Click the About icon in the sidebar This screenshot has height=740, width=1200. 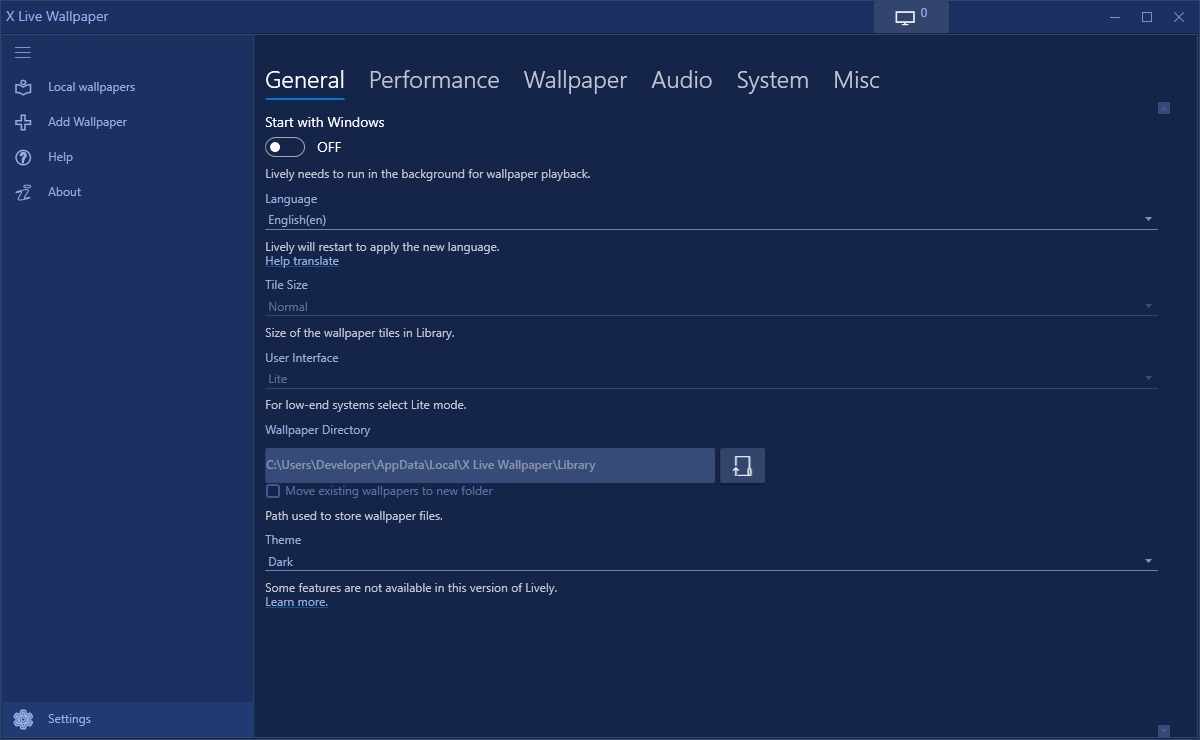pos(22,192)
